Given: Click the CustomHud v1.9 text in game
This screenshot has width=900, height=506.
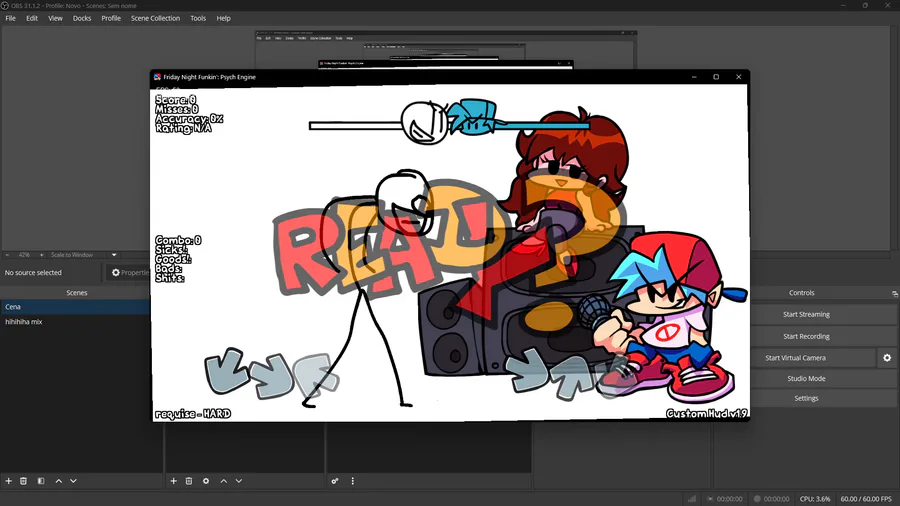Looking at the screenshot, I should tap(707, 414).
